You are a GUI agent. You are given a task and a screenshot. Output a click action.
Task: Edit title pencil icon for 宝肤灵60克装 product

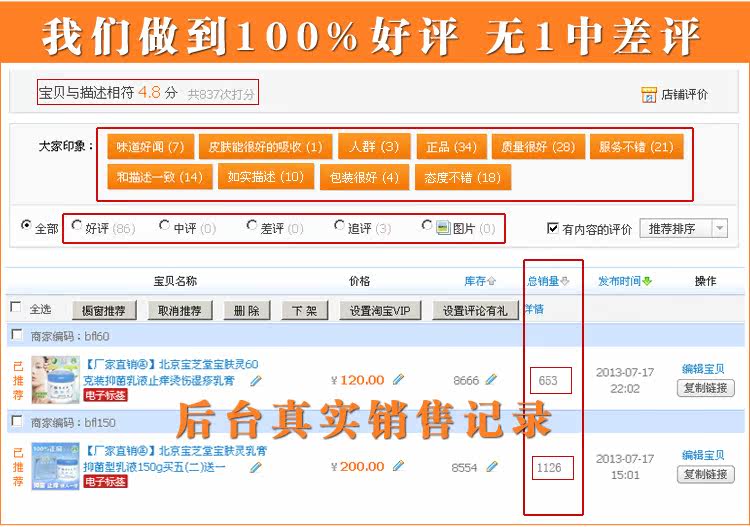pyautogui.click(x=256, y=381)
